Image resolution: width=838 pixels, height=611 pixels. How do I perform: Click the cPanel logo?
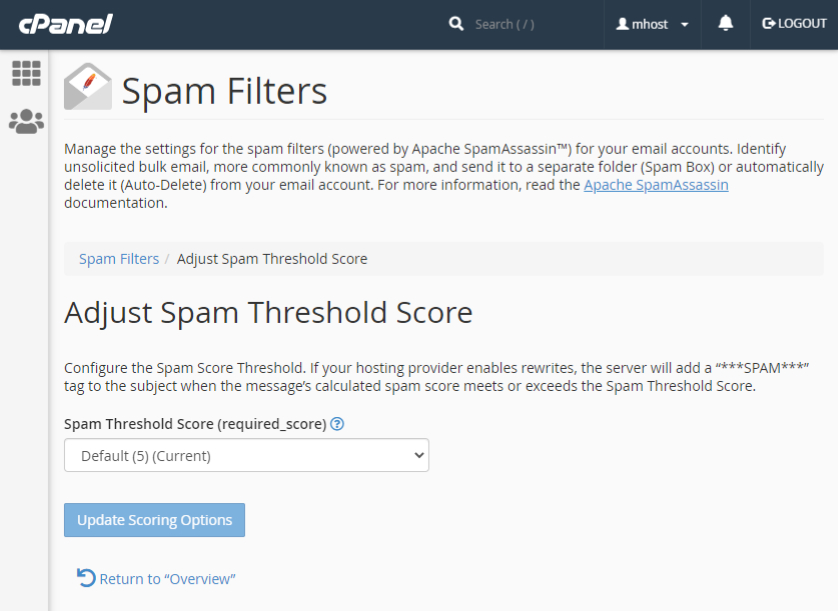click(65, 24)
